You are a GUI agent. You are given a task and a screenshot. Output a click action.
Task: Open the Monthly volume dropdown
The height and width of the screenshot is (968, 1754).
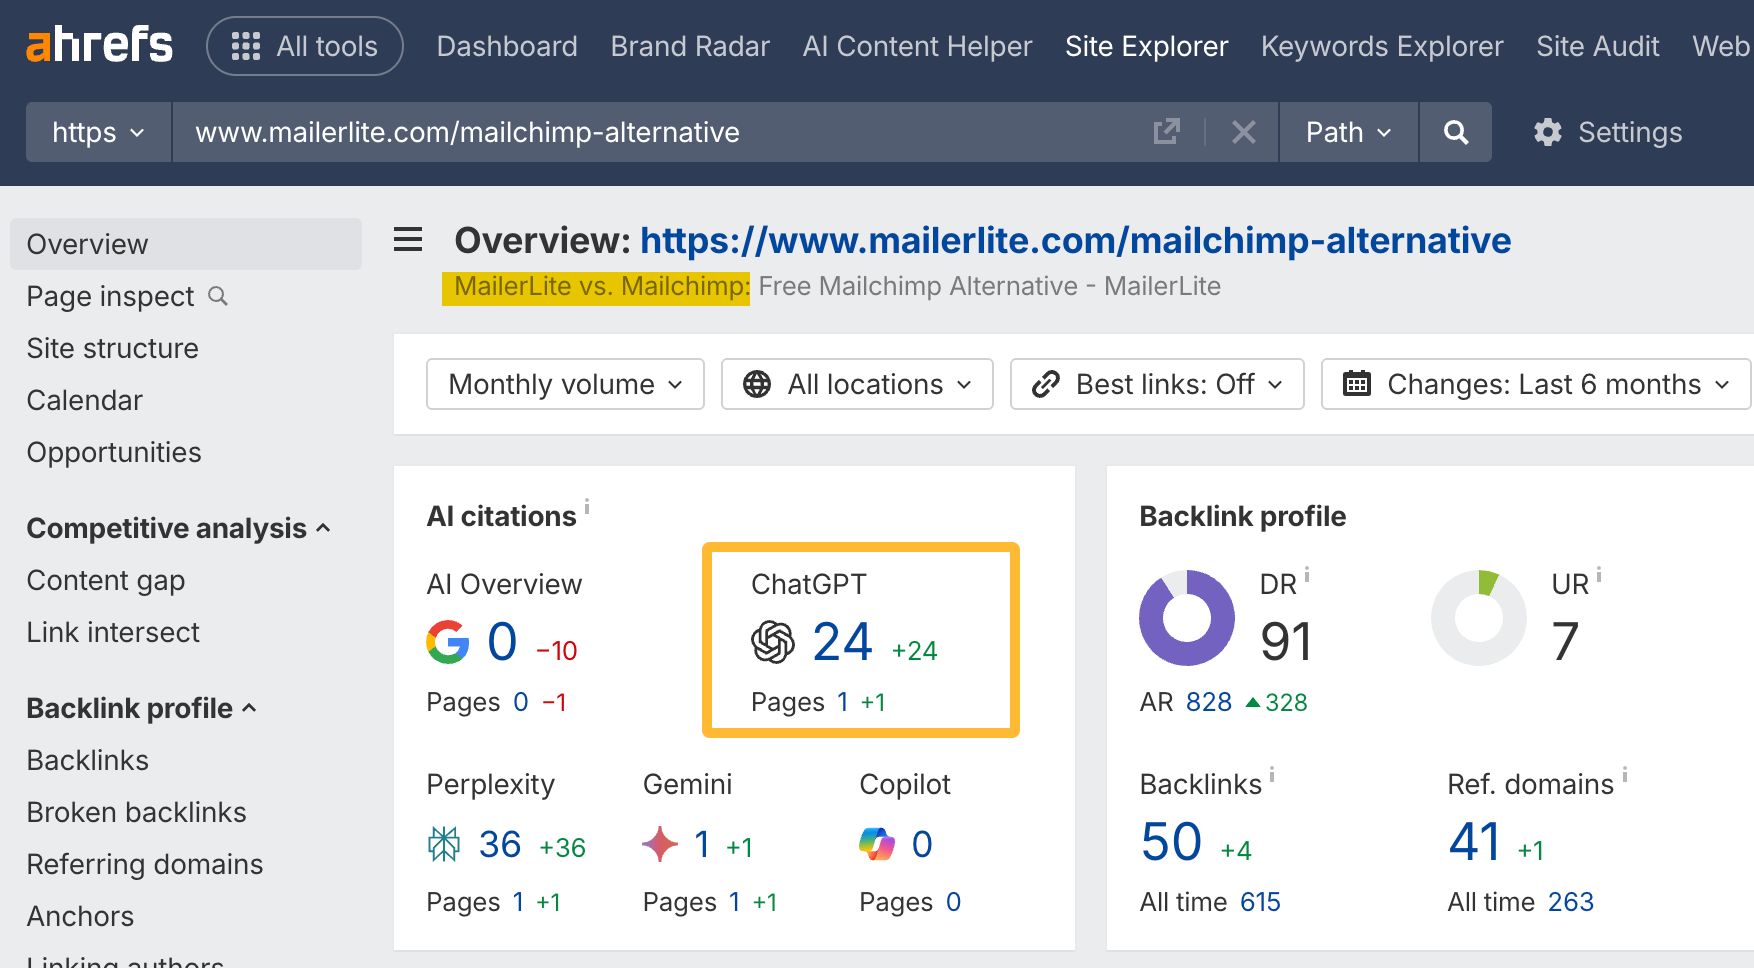coord(564,384)
